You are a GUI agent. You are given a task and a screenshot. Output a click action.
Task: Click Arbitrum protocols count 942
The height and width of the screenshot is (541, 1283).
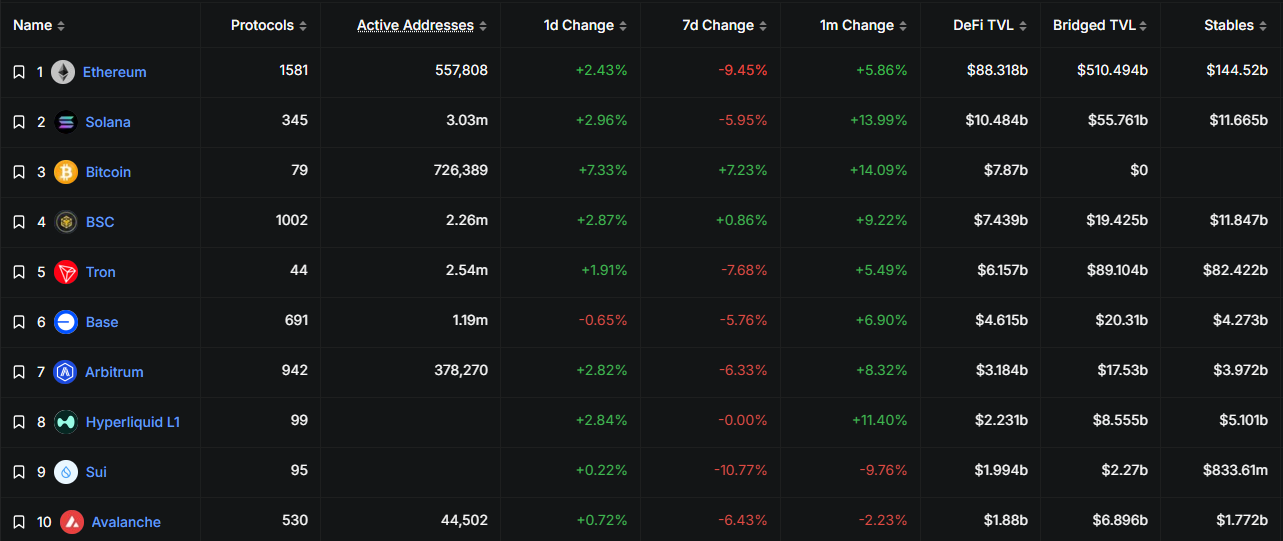point(295,370)
